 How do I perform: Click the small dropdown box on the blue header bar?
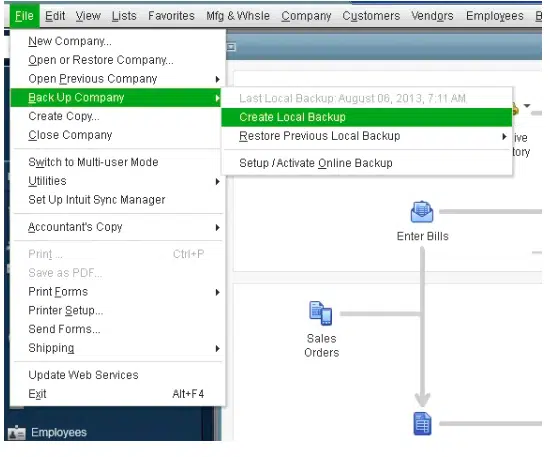pos(231,47)
